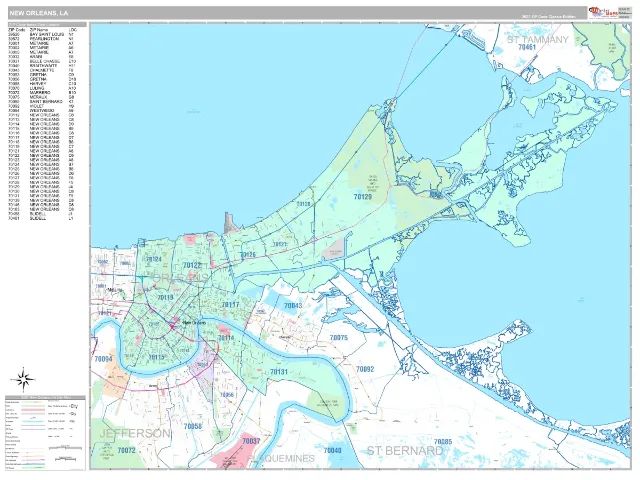Click the "HARVEY" index row

[x=42, y=84]
